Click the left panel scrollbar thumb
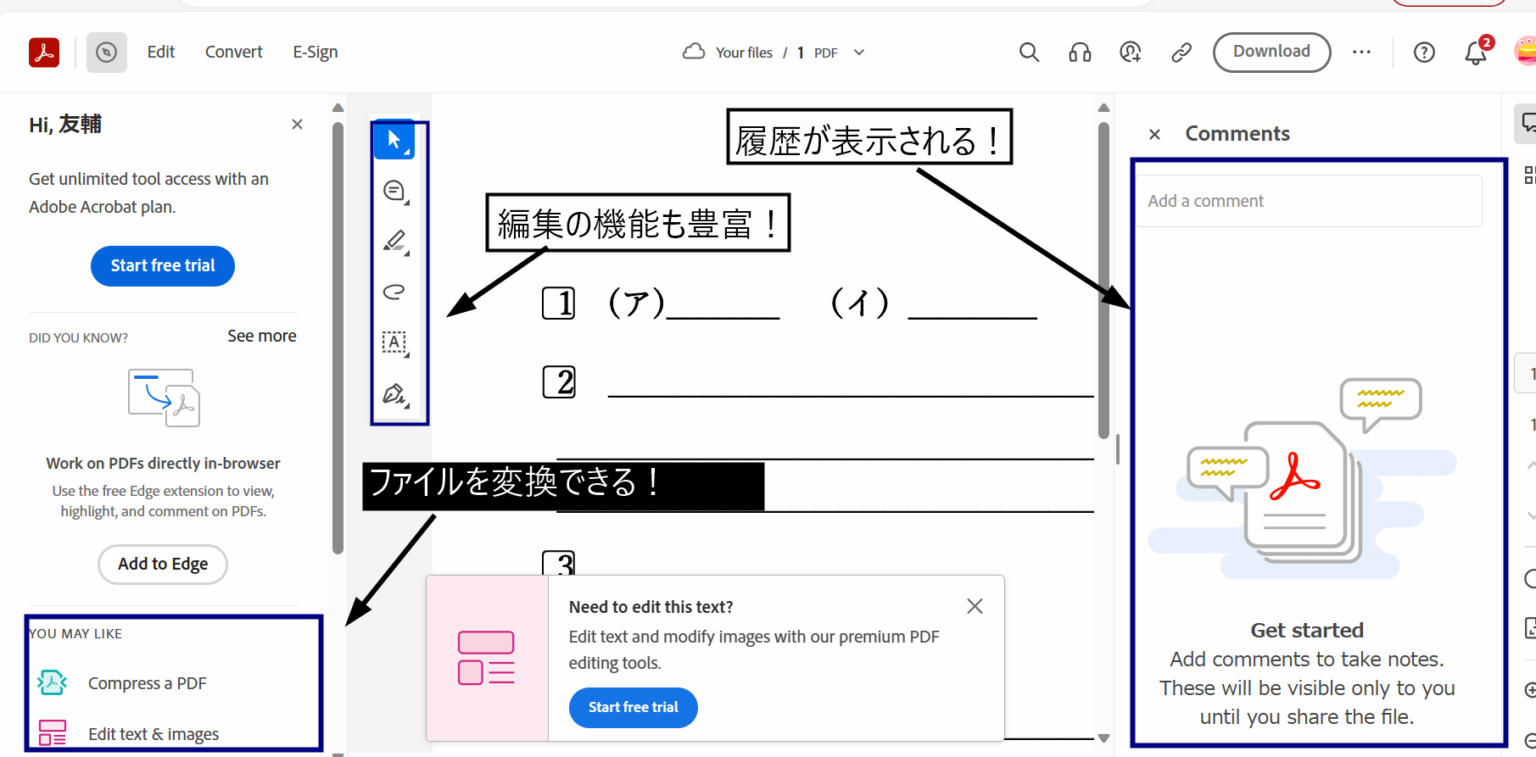The width and height of the screenshot is (1536, 757). (338, 338)
